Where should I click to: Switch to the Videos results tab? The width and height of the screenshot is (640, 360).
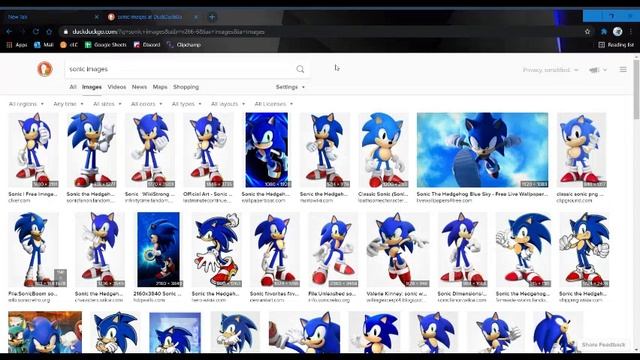(x=117, y=87)
